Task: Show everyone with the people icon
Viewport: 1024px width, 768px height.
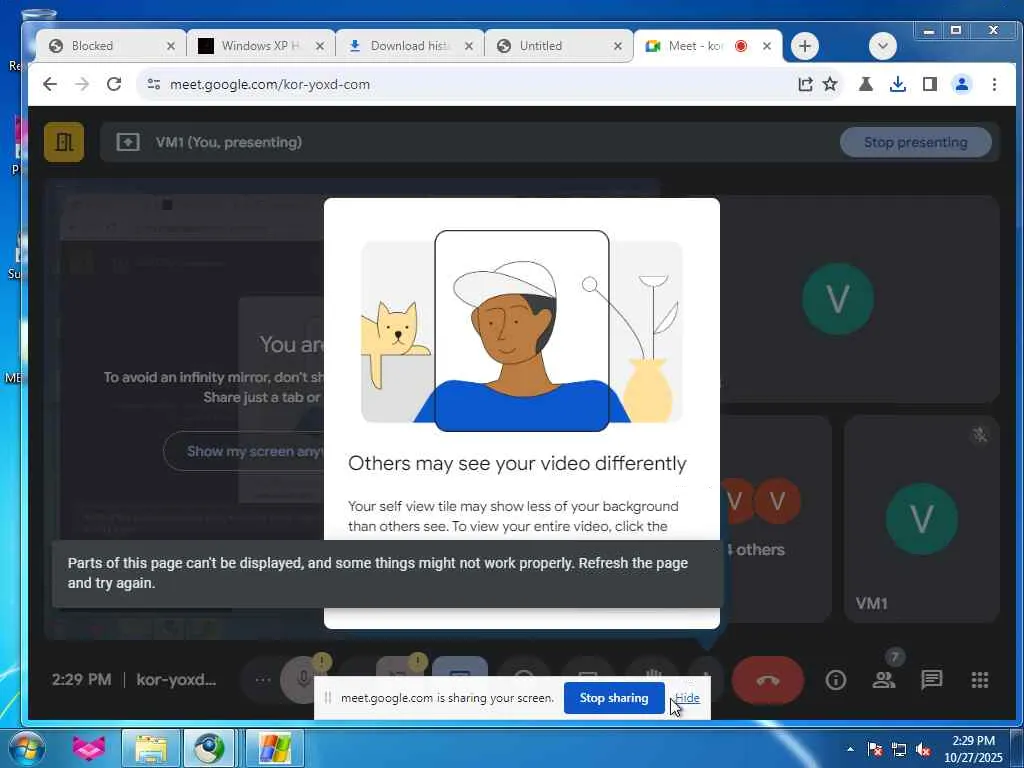Action: pyautogui.click(x=884, y=680)
